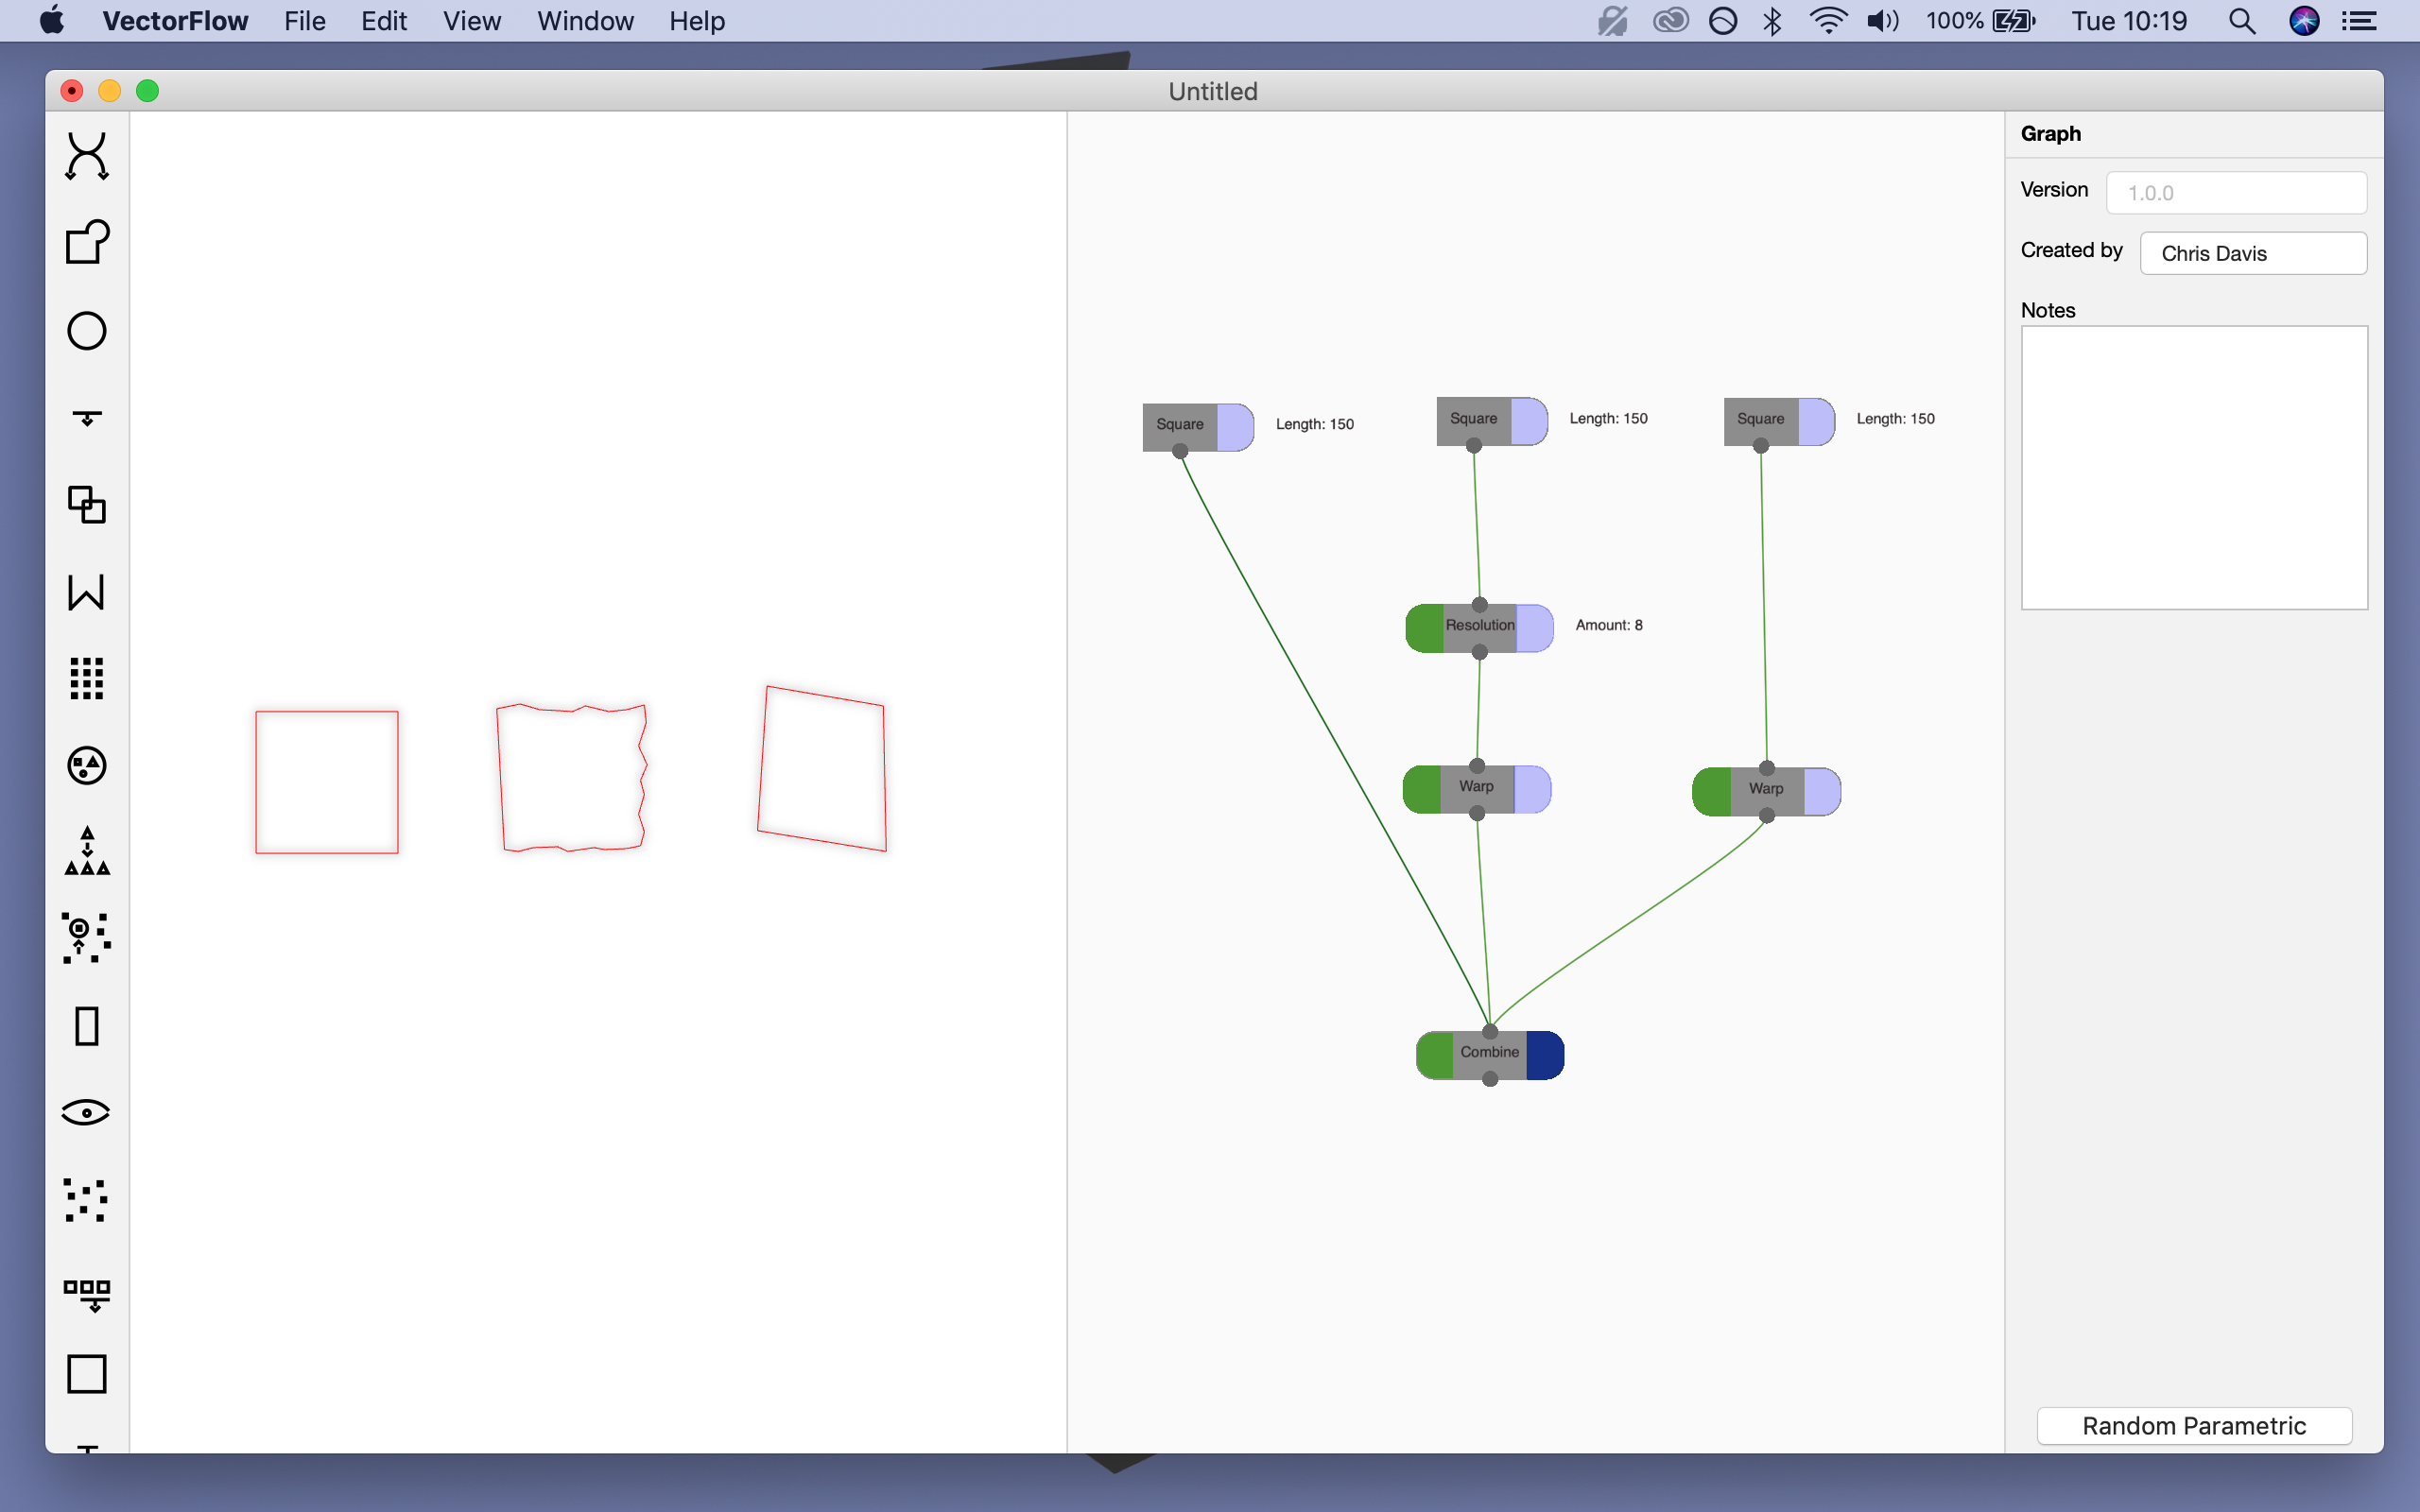Open the Window menu
Image resolution: width=2420 pixels, height=1512 pixels.
click(x=584, y=21)
